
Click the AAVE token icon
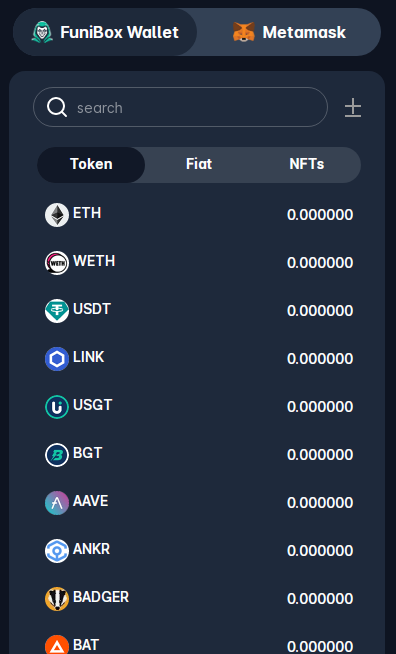(x=57, y=503)
